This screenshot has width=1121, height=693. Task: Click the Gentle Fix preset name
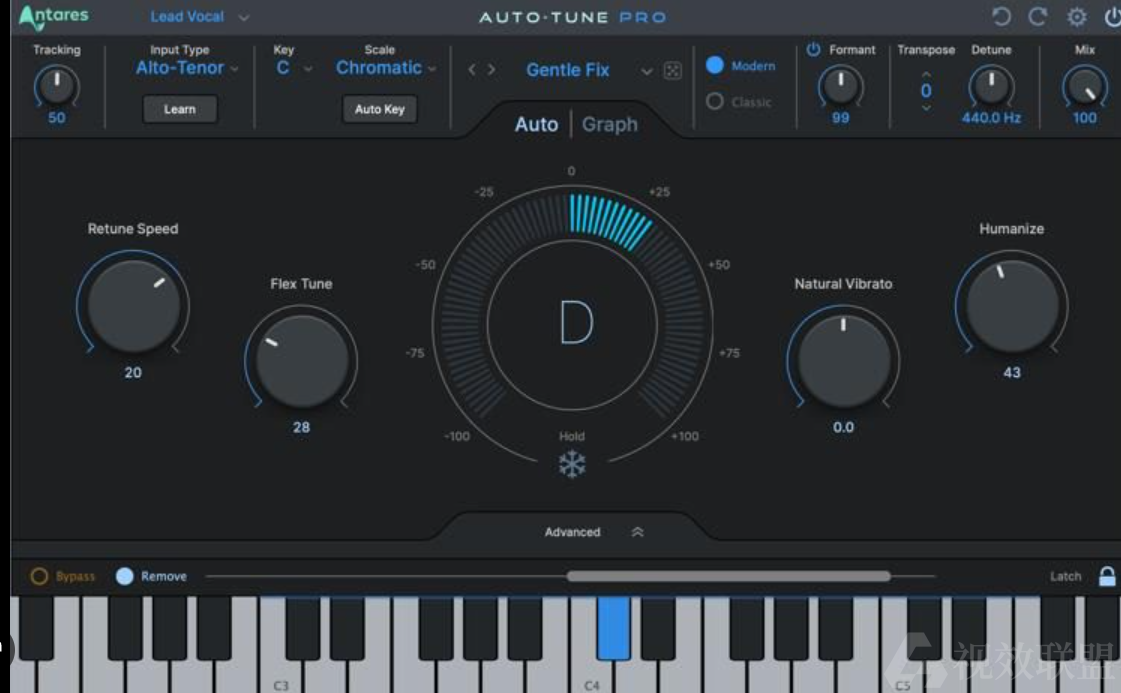568,70
